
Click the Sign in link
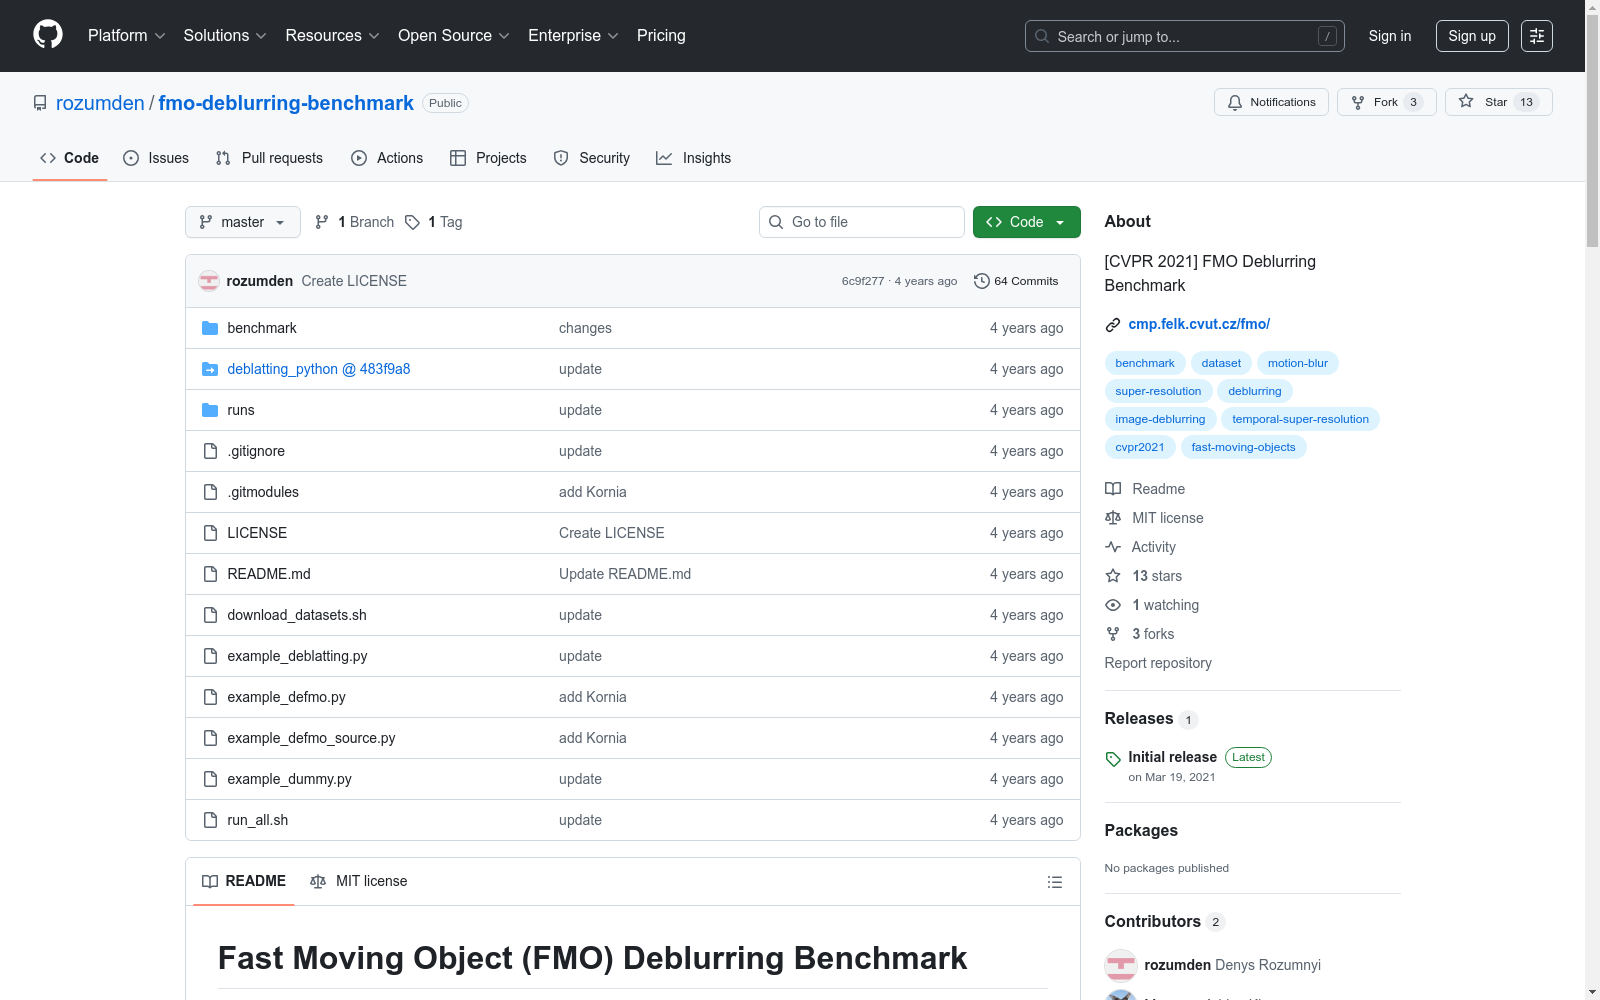[x=1390, y=36]
